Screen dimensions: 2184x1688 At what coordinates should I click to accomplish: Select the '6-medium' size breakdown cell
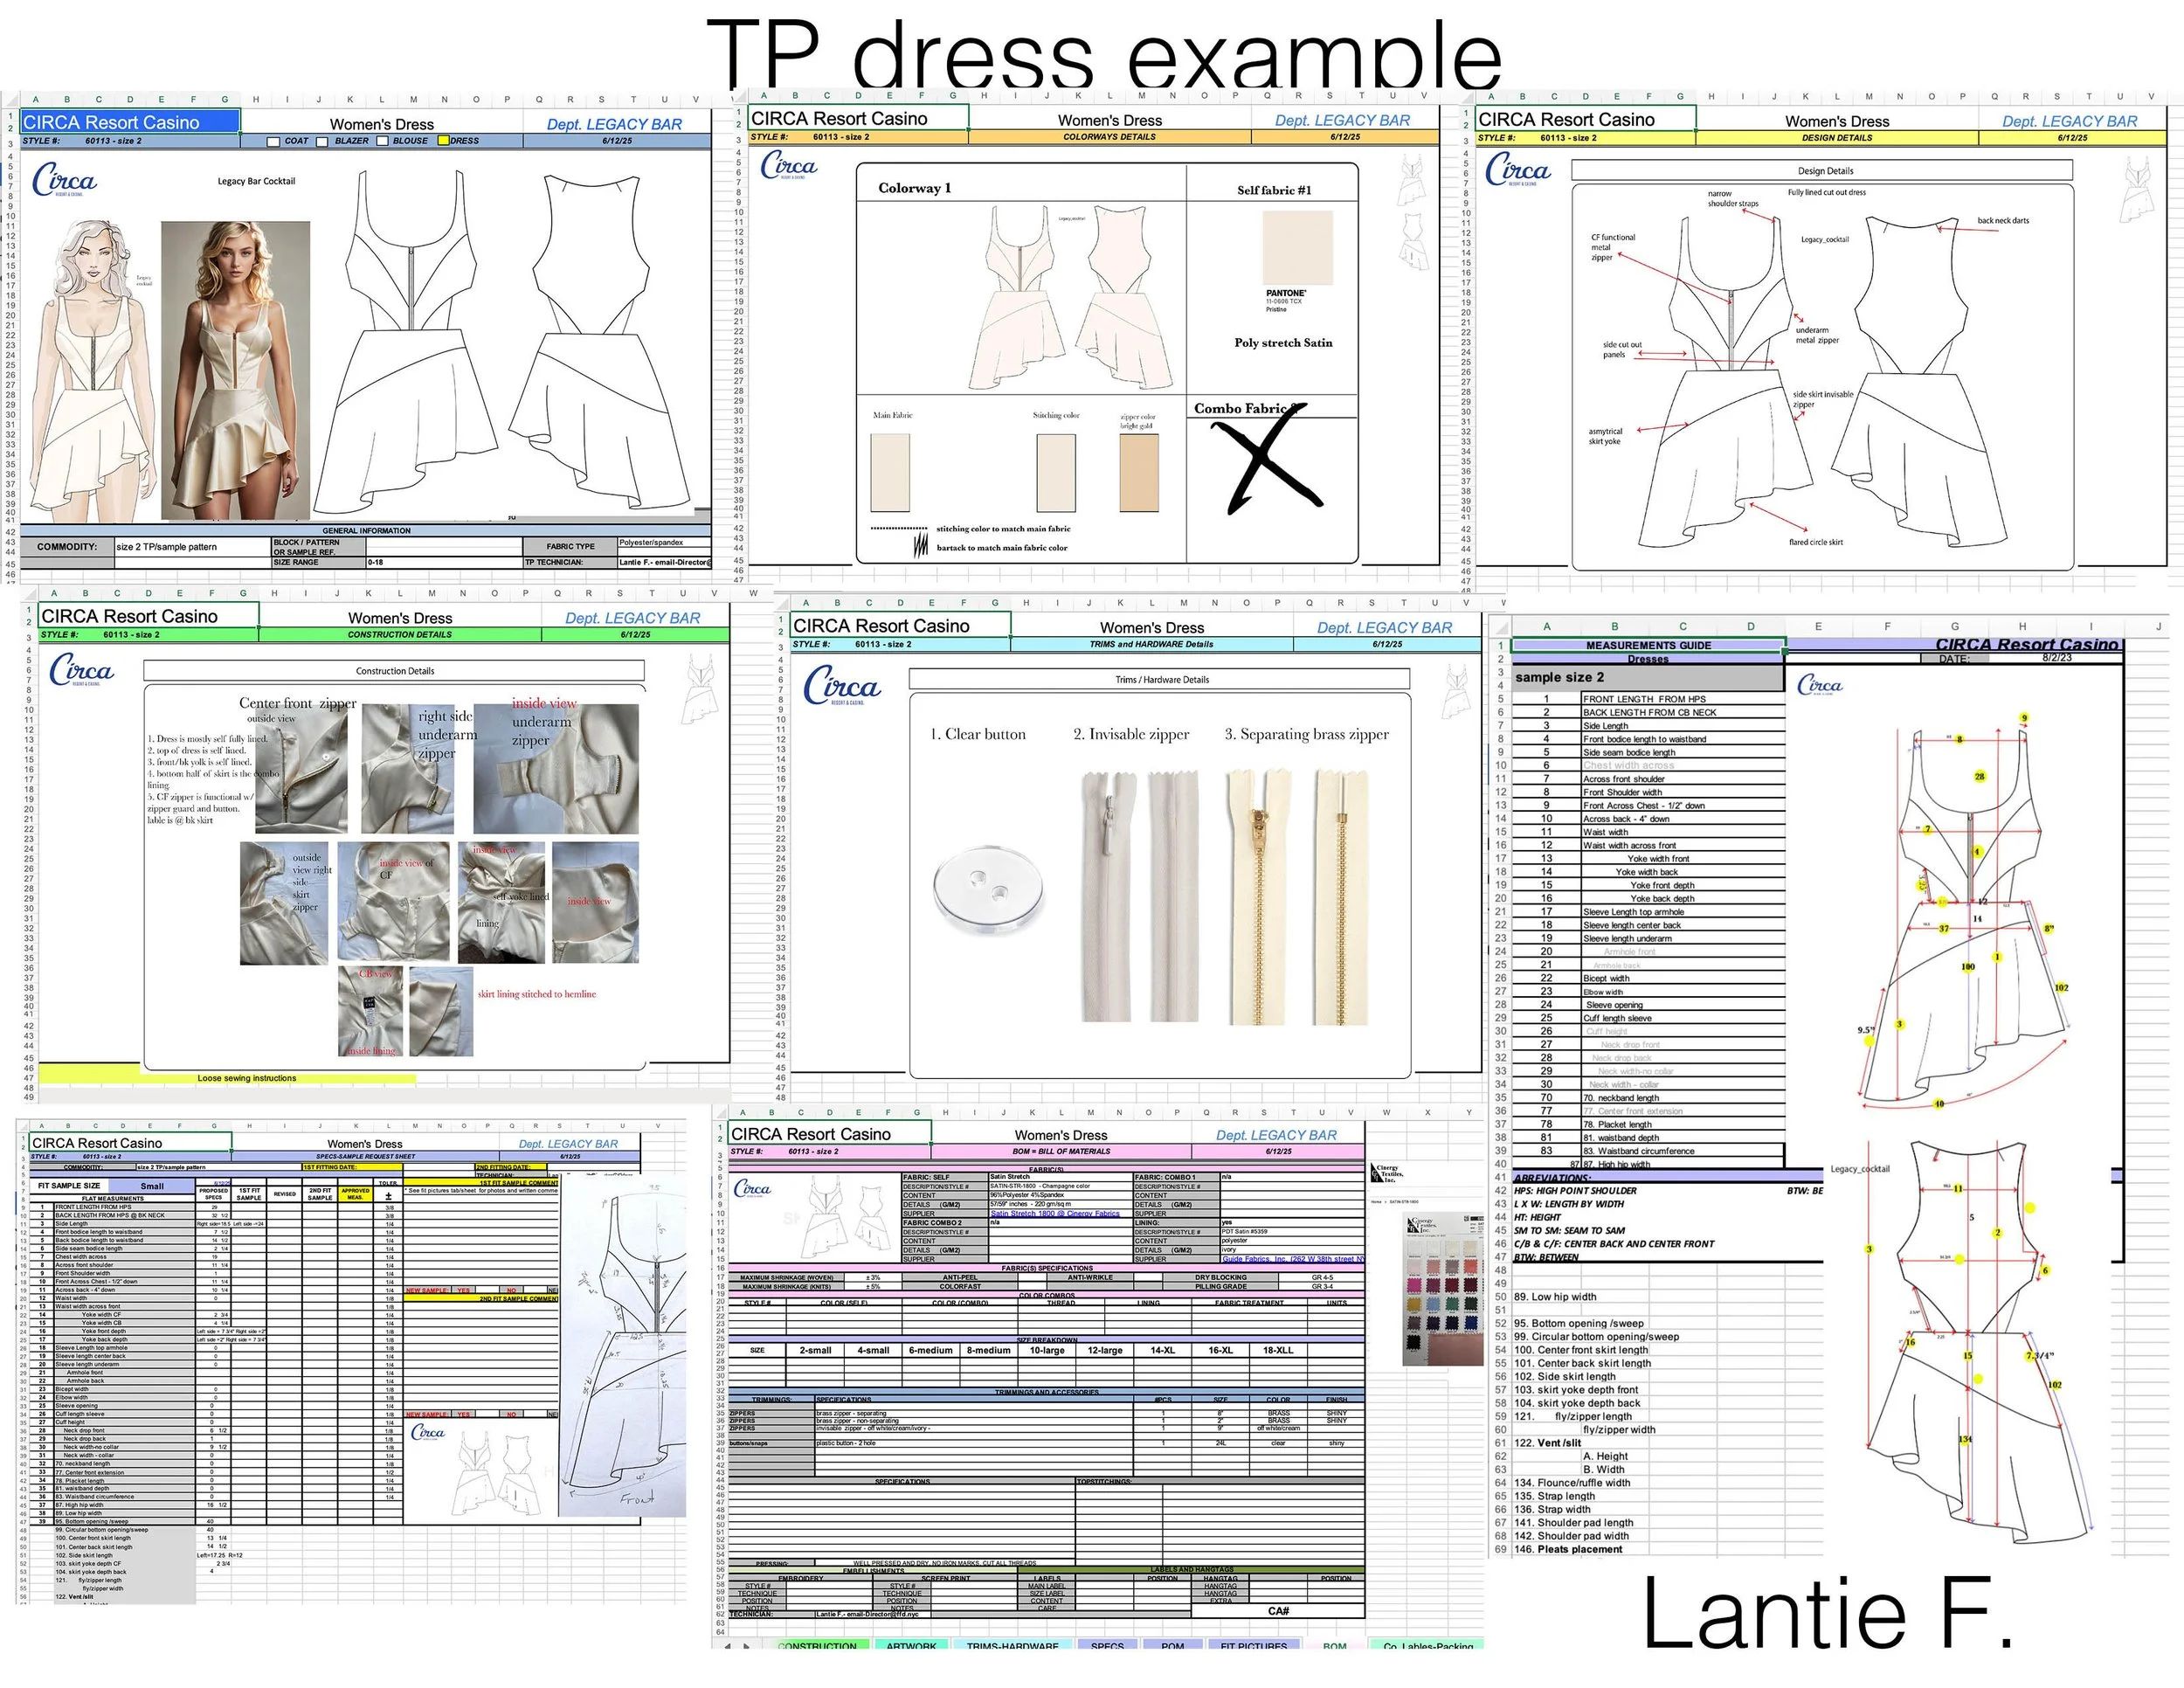tap(931, 1350)
